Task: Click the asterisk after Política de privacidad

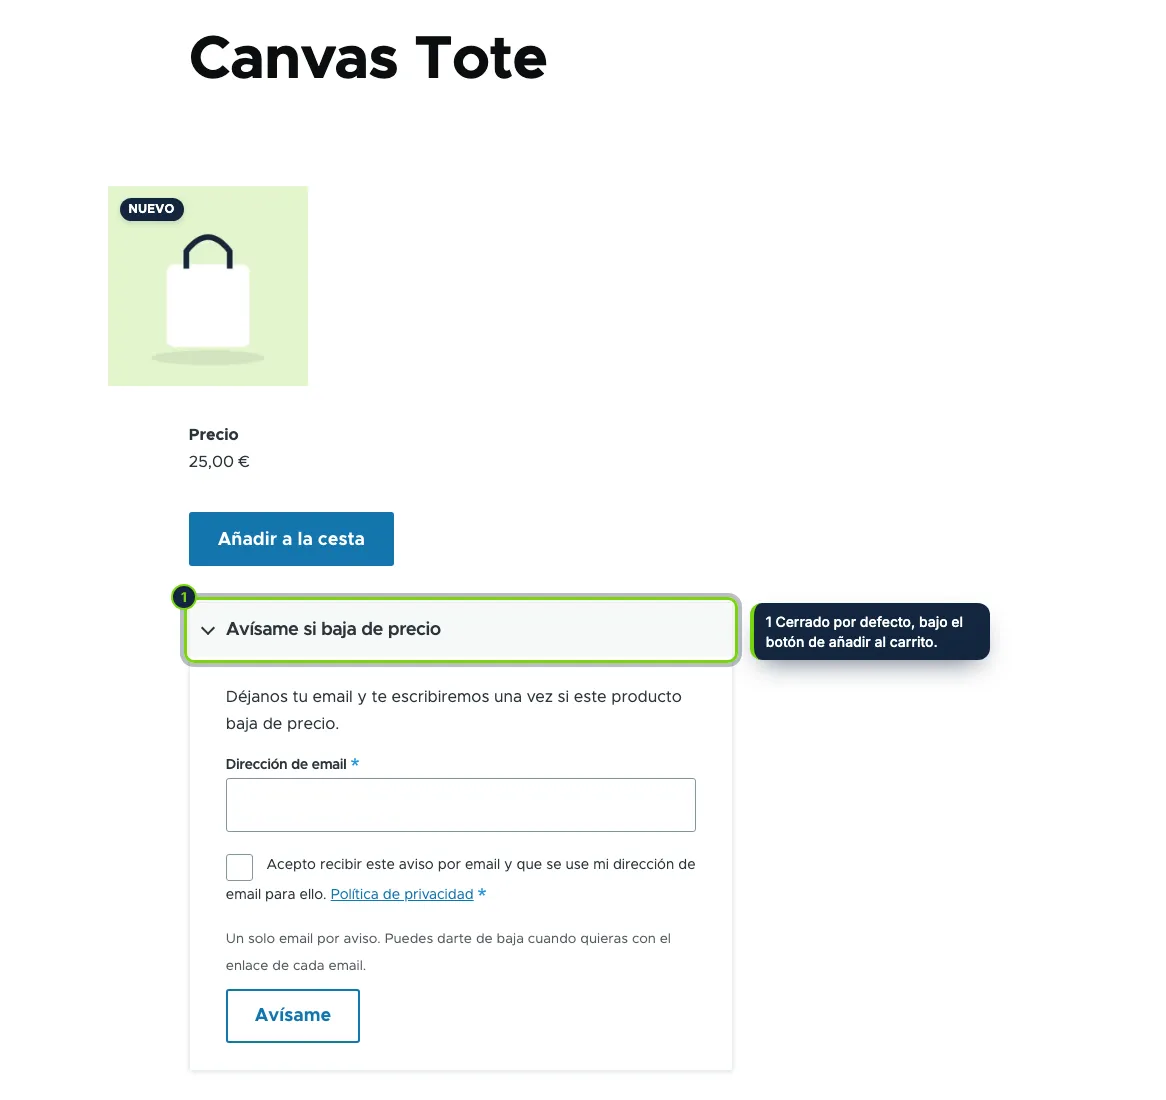Action: tap(482, 893)
